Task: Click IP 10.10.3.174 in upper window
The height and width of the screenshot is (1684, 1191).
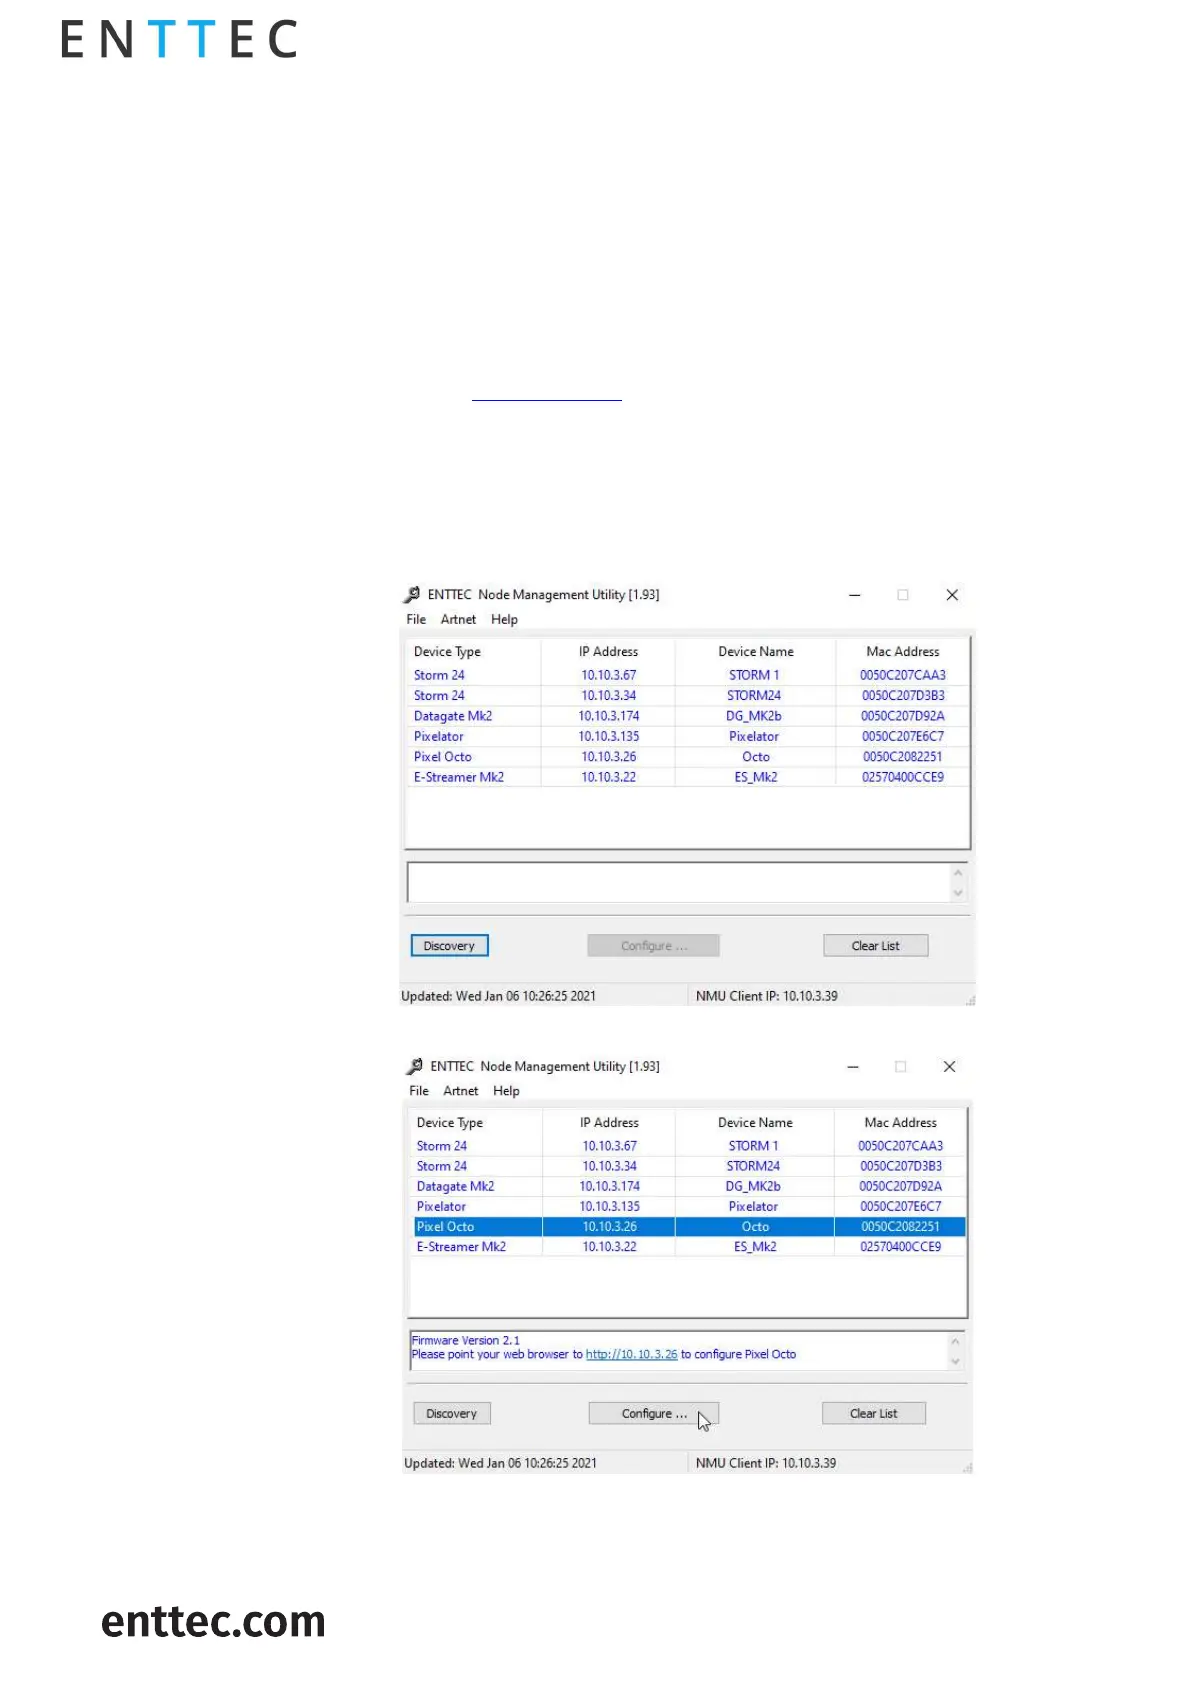Action: coord(608,716)
